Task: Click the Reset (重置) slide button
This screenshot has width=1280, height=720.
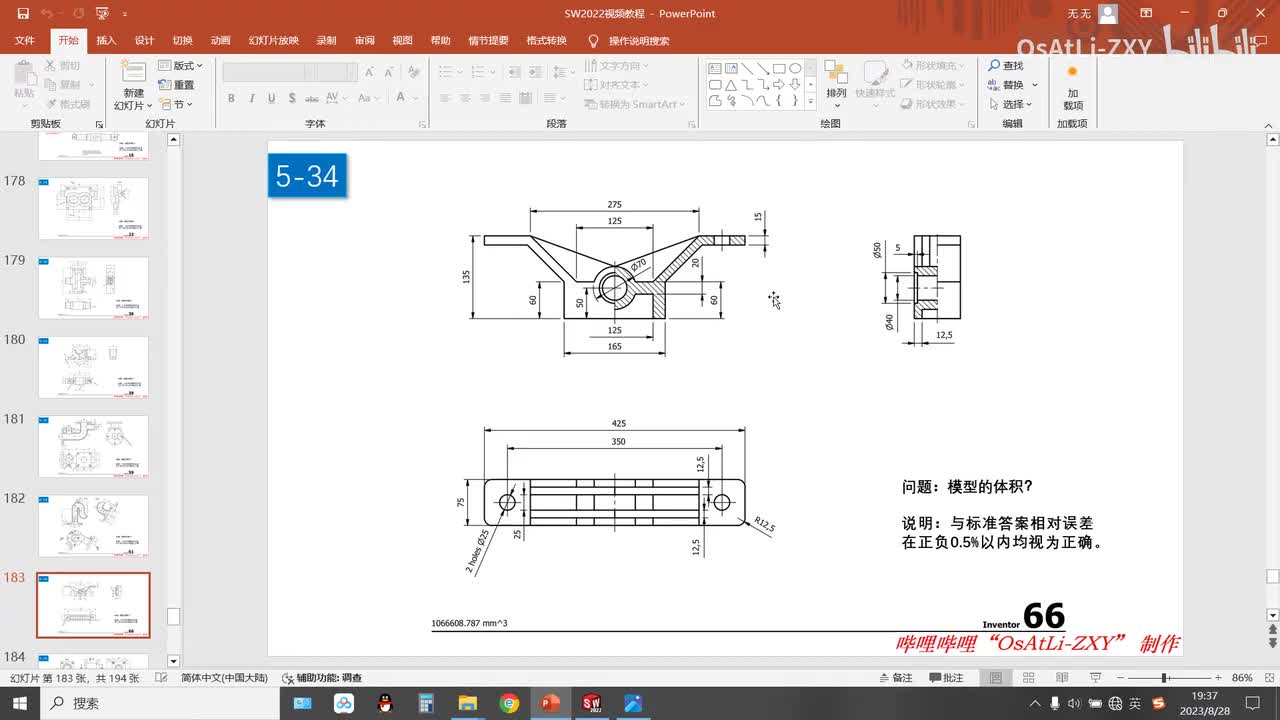Action: coord(176,85)
